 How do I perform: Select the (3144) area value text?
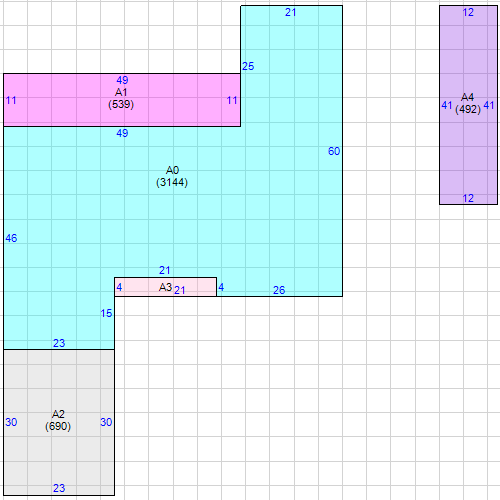tap(172, 182)
